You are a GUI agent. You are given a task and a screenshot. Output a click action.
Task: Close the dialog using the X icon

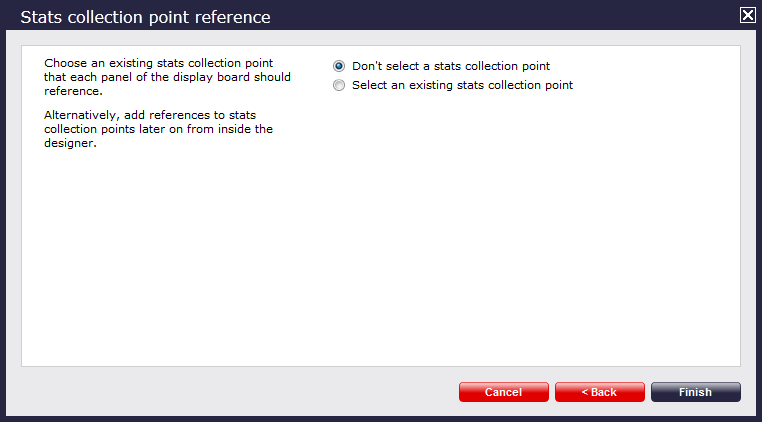pos(747,15)
